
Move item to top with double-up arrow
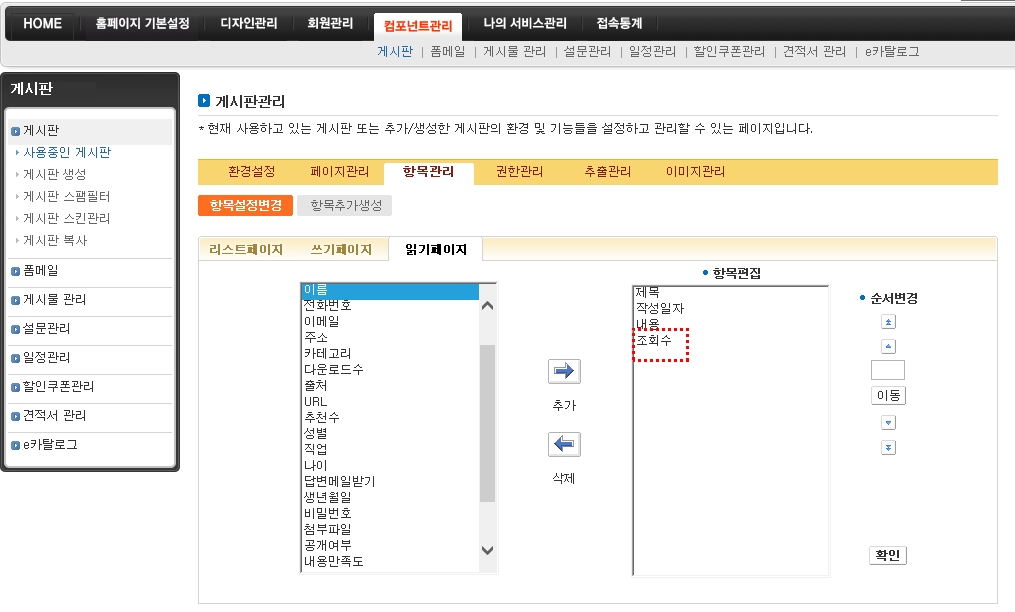[887, 322]
